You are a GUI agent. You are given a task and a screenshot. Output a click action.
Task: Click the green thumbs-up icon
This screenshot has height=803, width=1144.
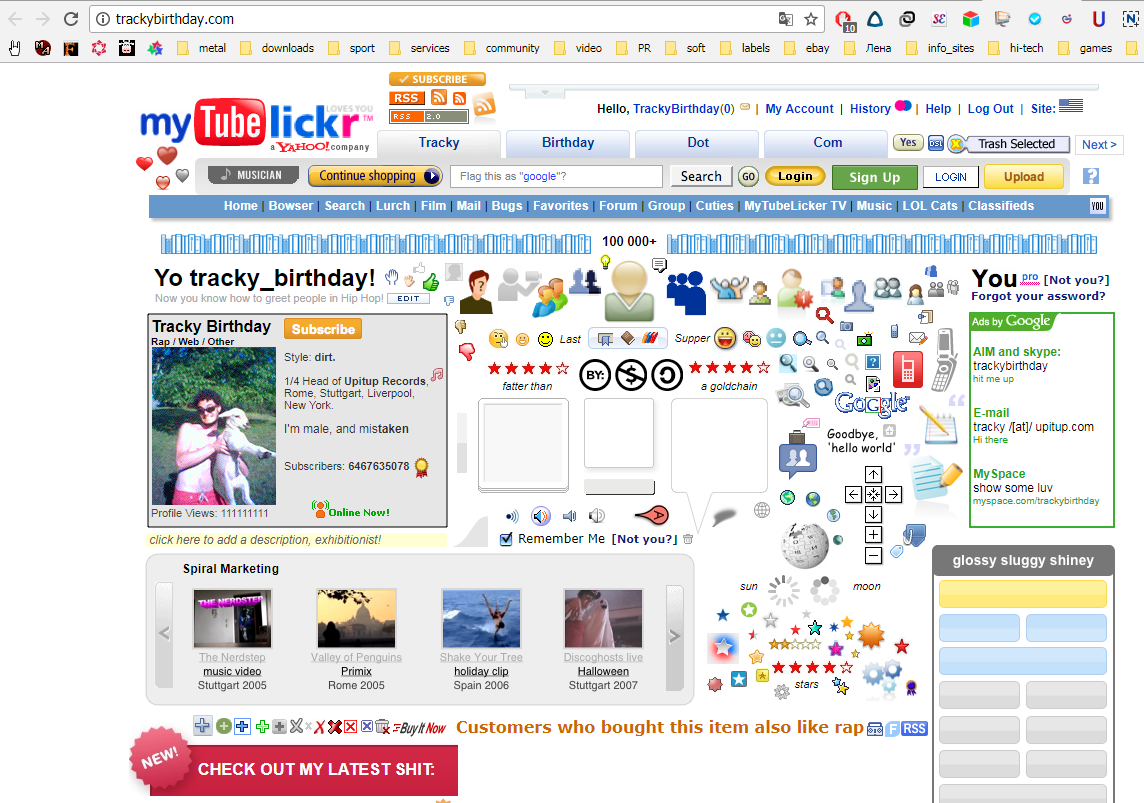pyautogui.click(x=430, y=282)
